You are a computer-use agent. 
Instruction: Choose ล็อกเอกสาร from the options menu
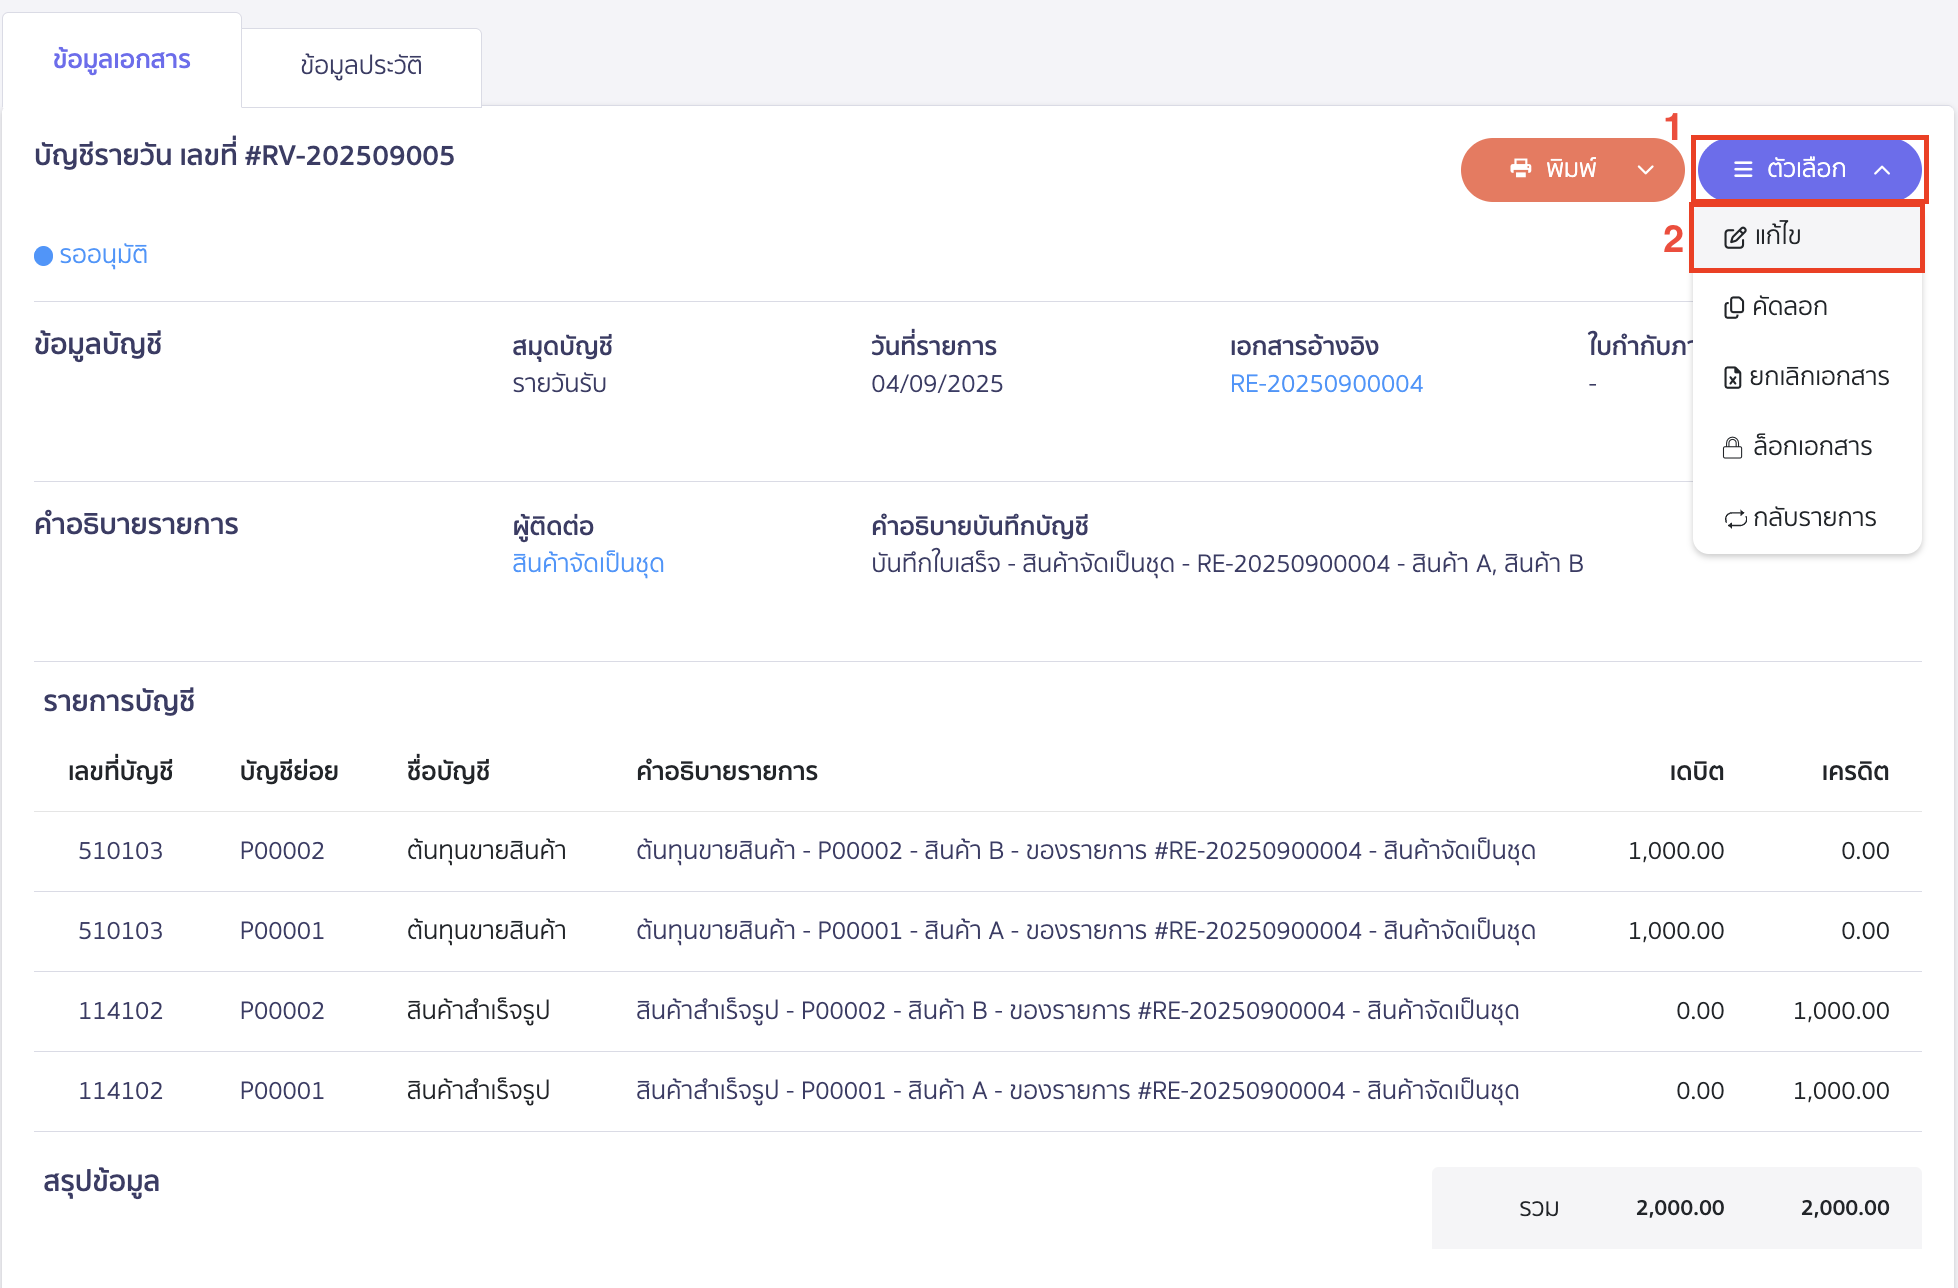tap(1811, 447)
